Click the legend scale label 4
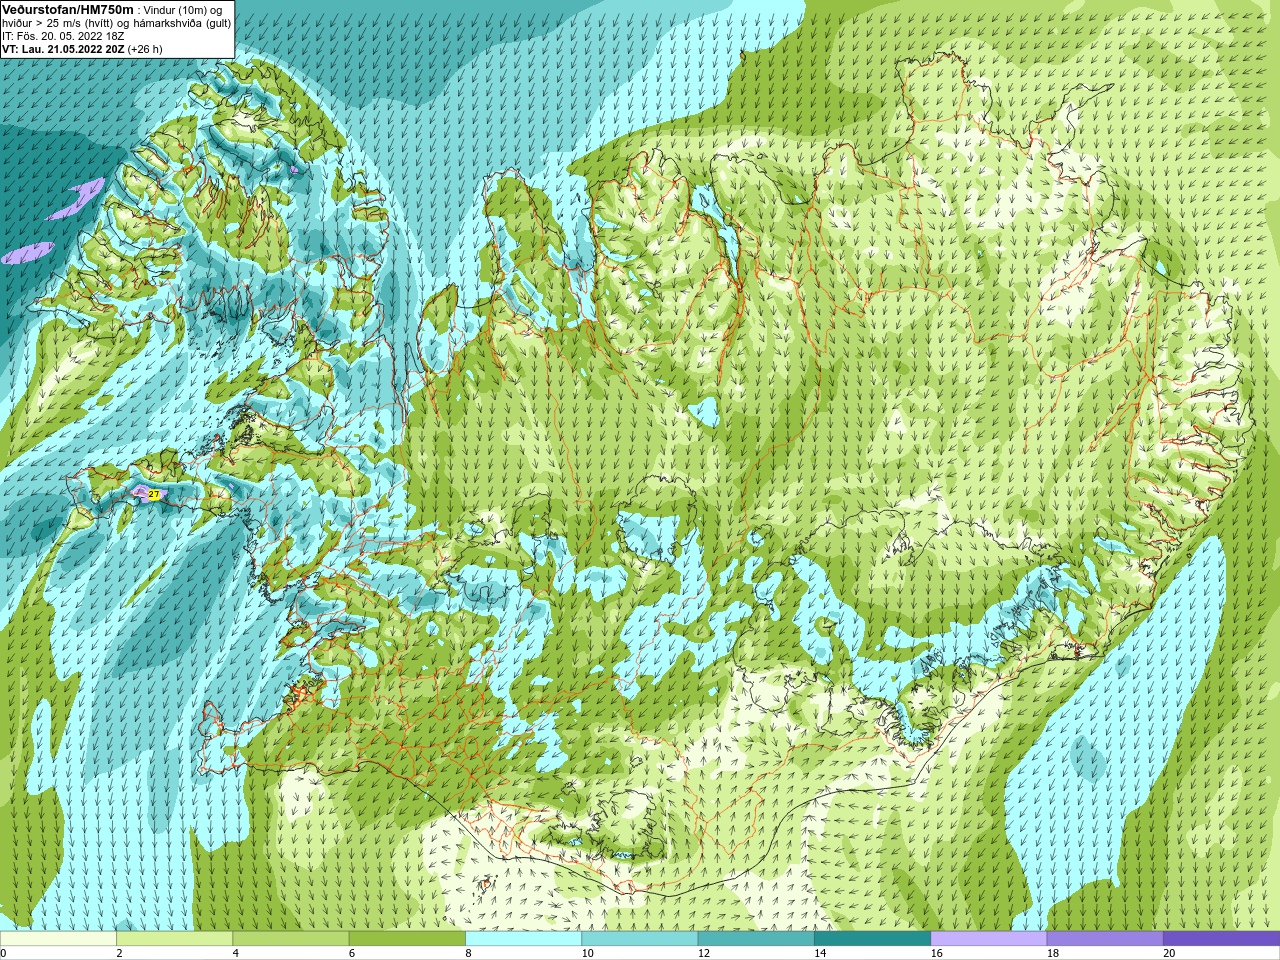Viewport: 1280px width, 960px height. (235, 953)
